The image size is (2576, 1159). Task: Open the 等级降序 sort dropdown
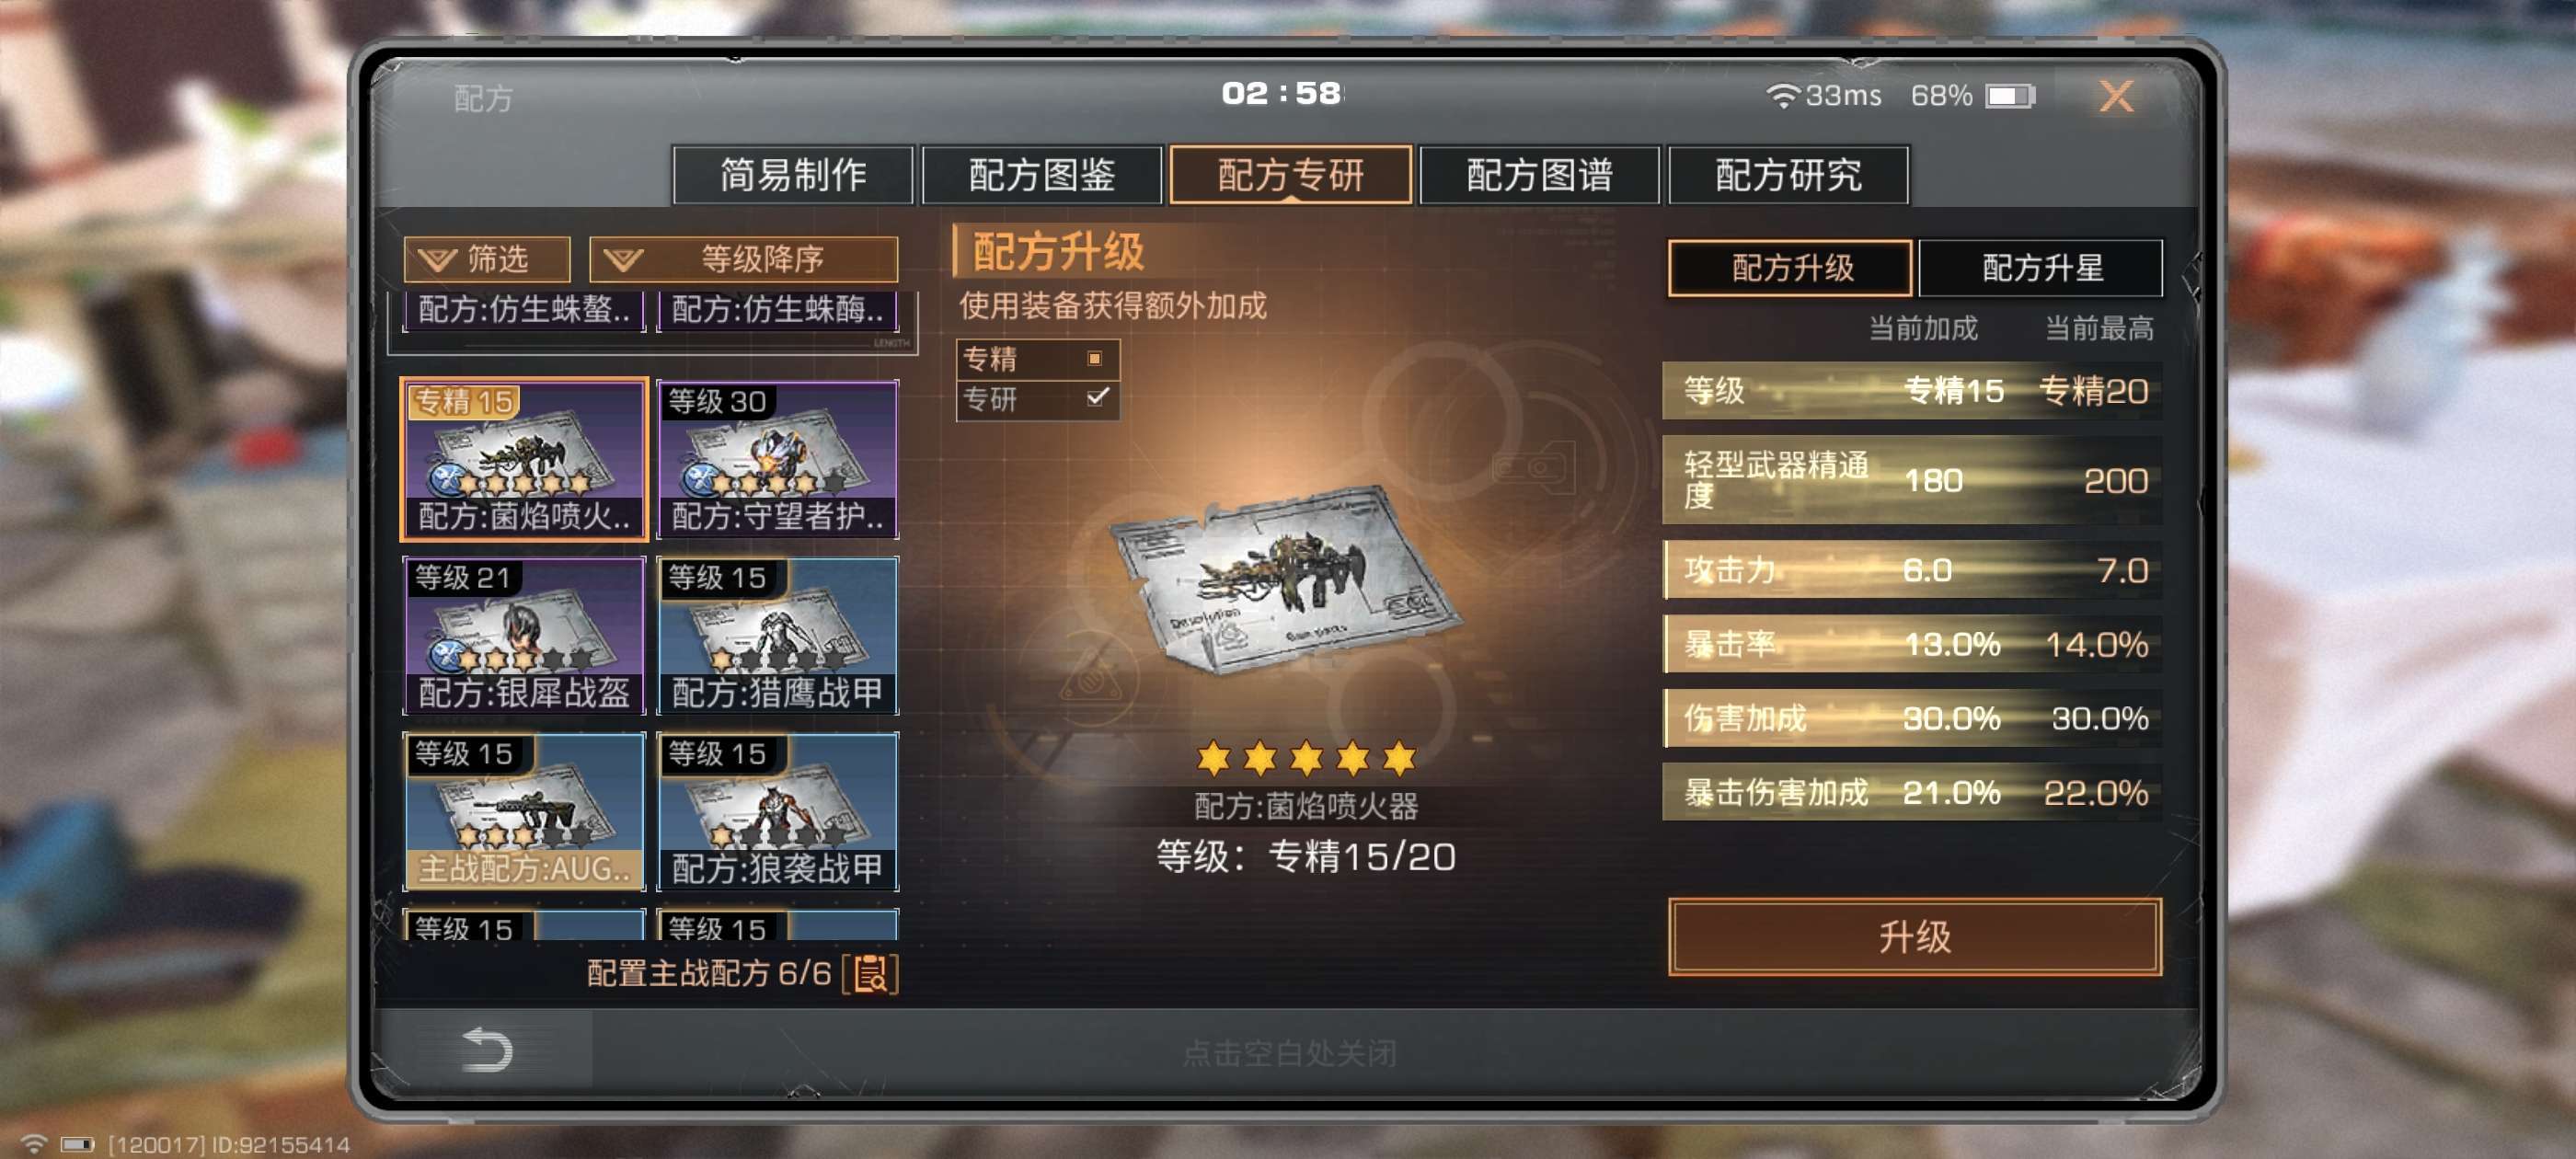(x=743, y=259)
